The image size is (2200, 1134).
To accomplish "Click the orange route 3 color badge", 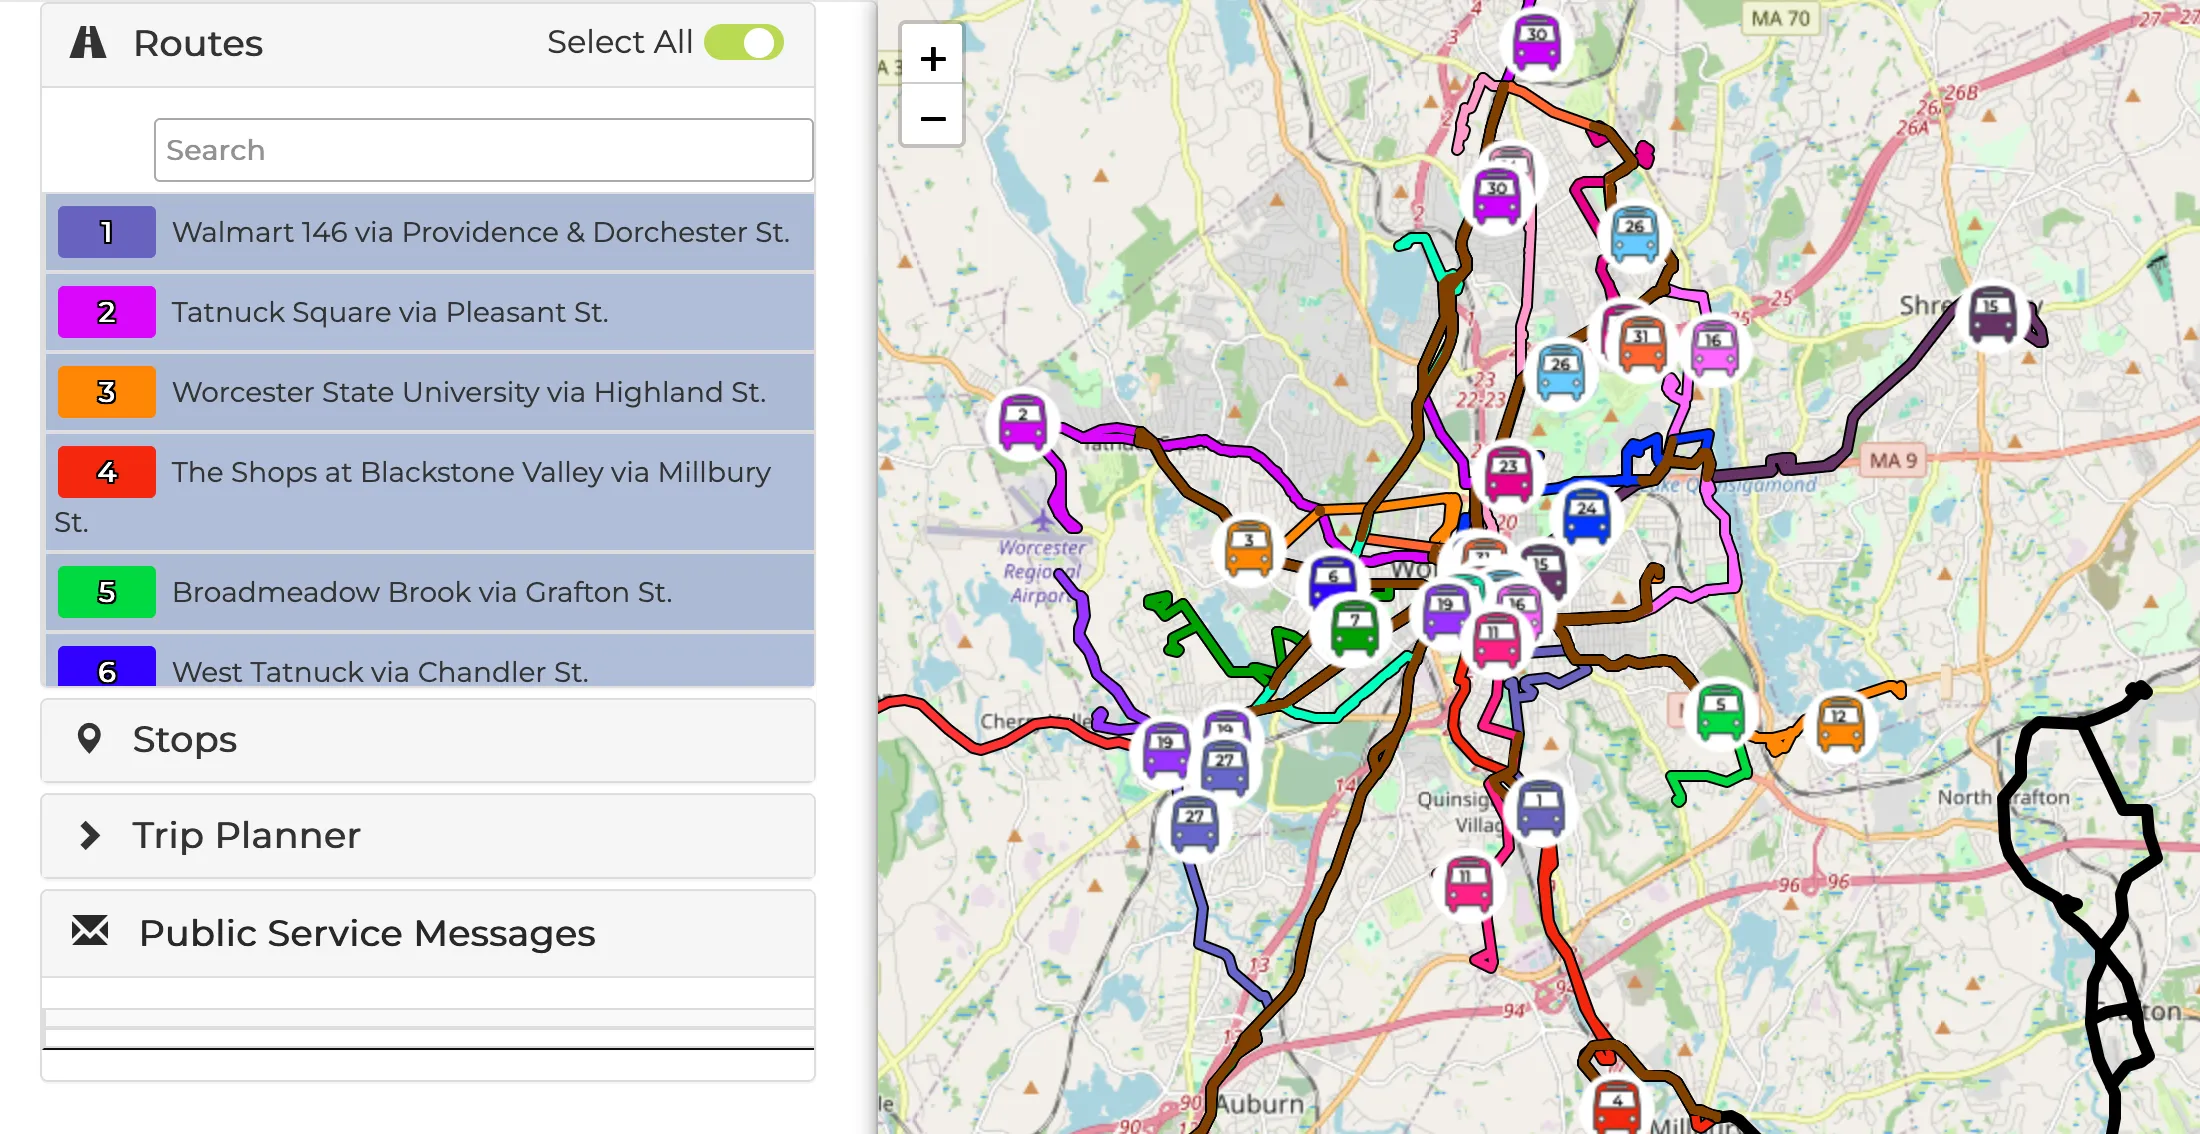I will point(107,392).
